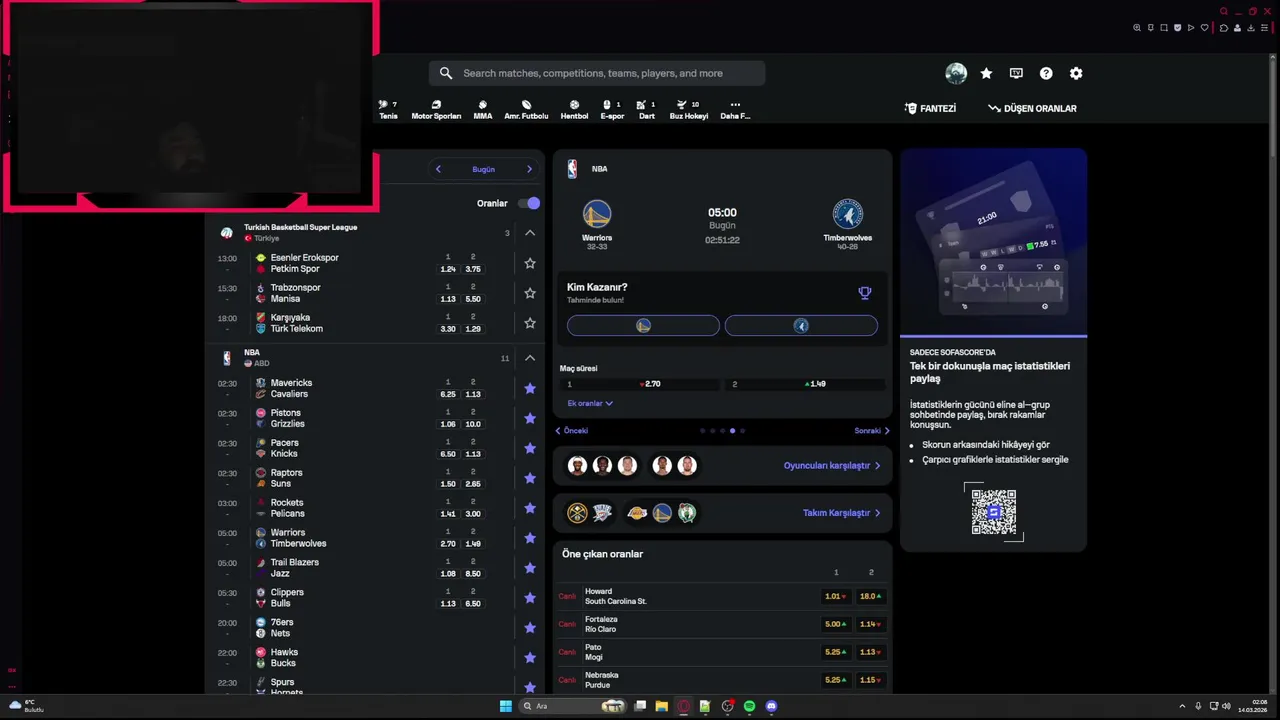1280x720 pixels.
Task: Collapse Turkish Basketball Super League section
Action: tap(530, 233)
